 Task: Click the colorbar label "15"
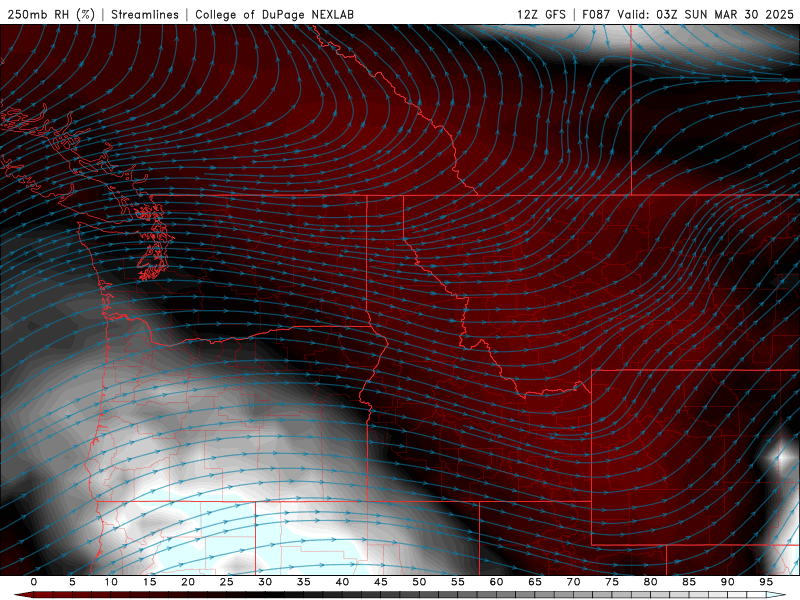click(149, 582)
